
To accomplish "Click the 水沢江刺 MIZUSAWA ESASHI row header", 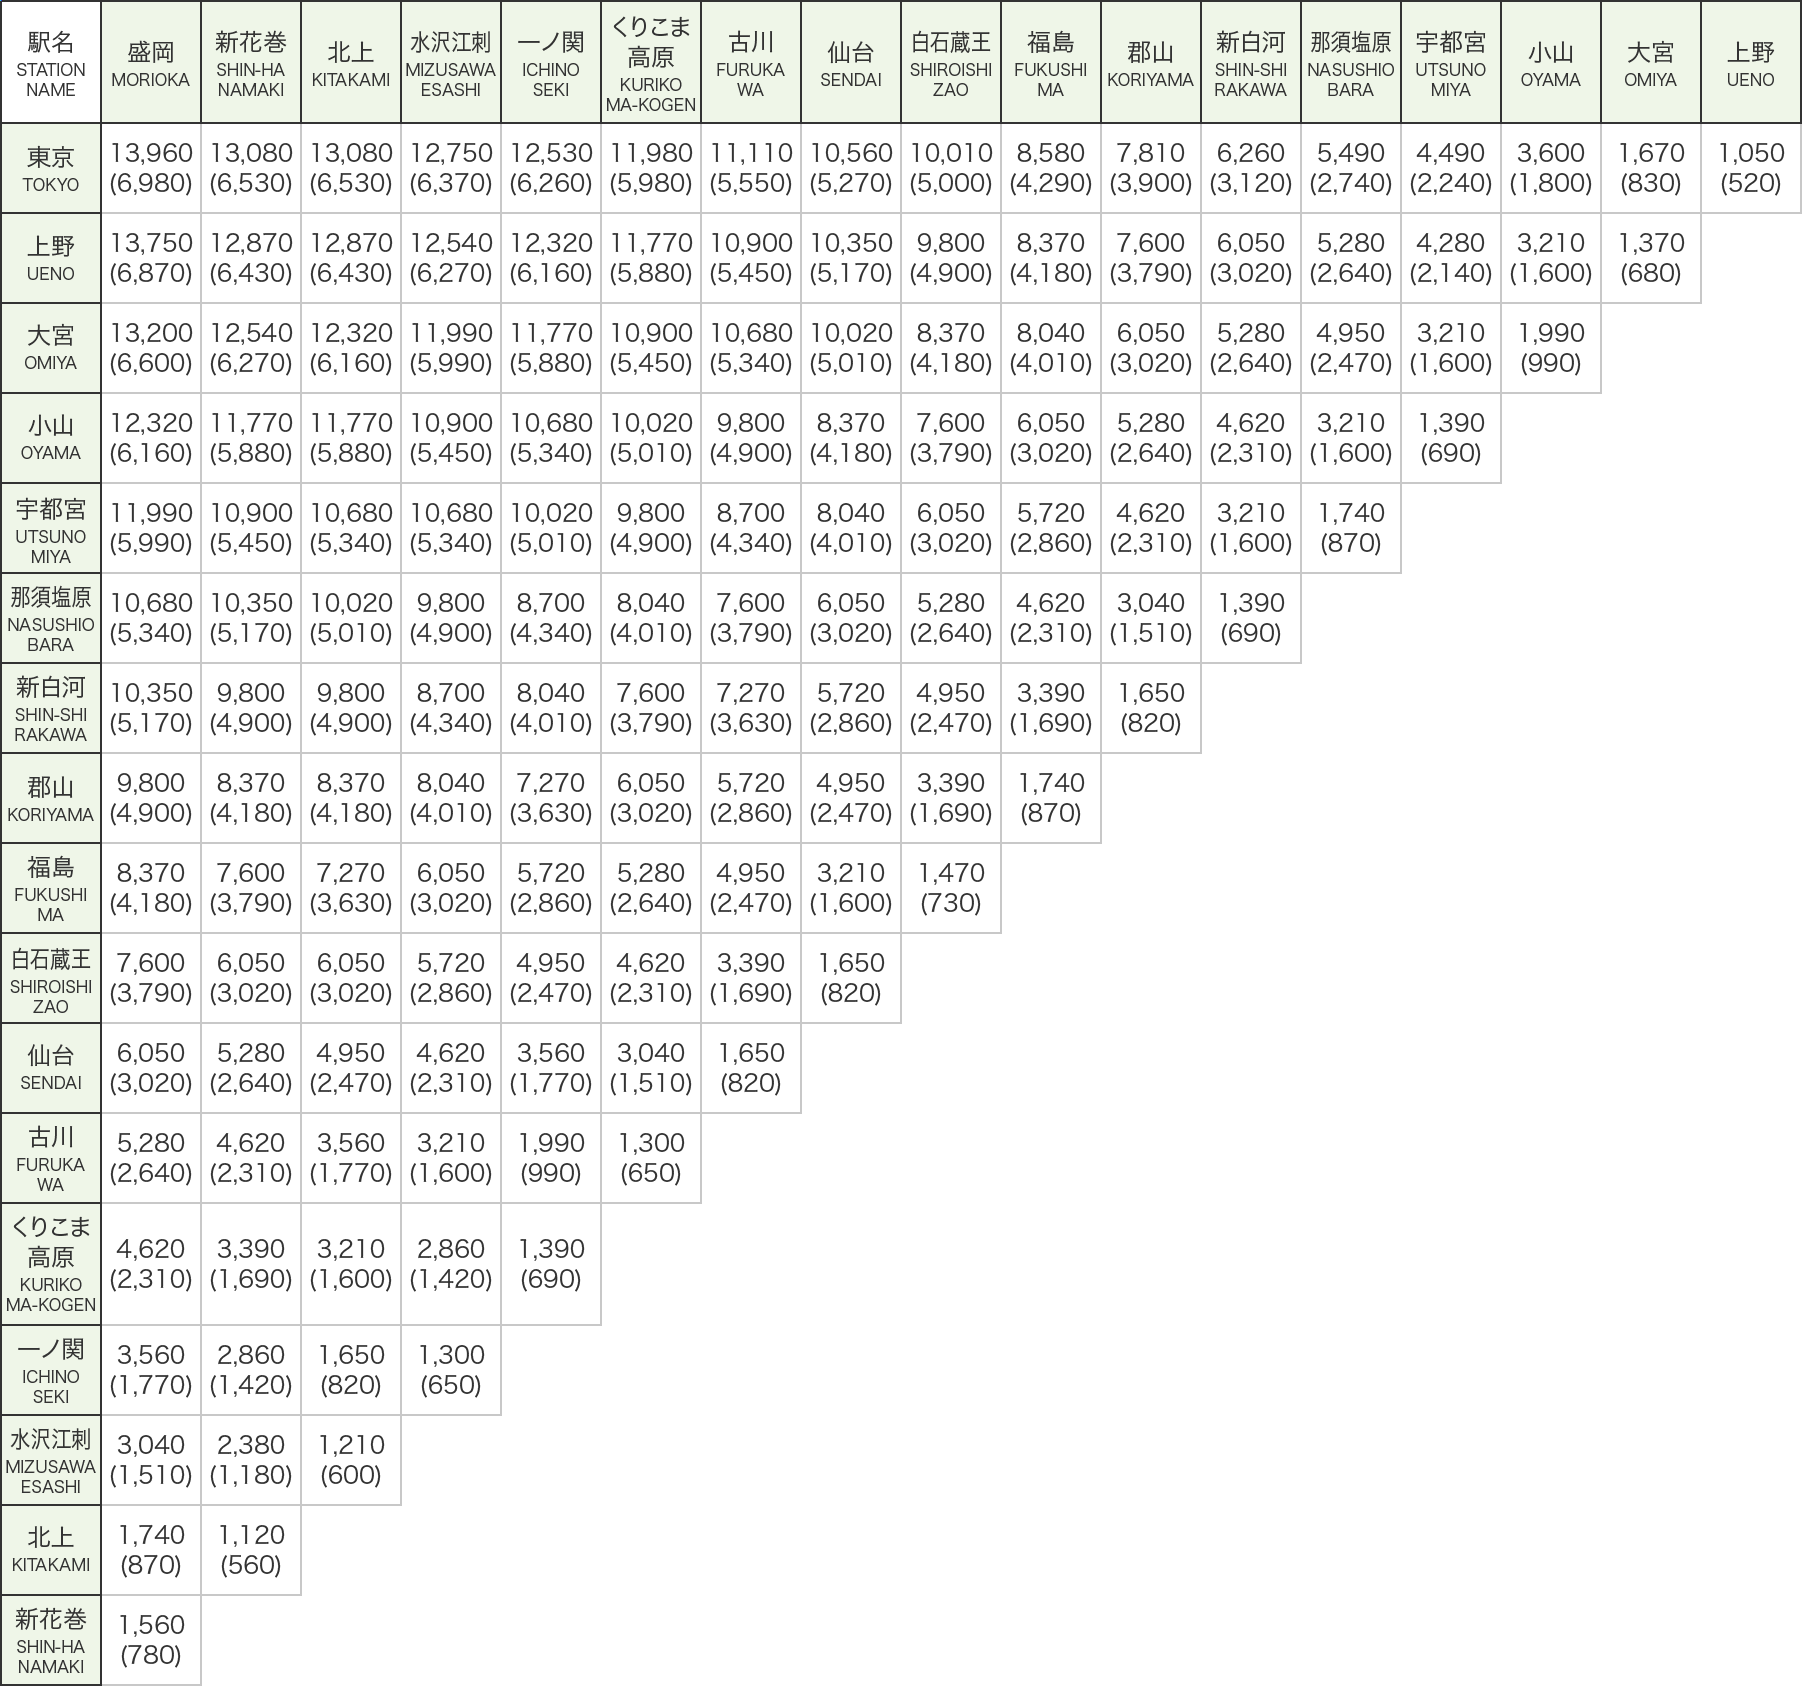I will pyautogui.click(x=50, y=1460).
